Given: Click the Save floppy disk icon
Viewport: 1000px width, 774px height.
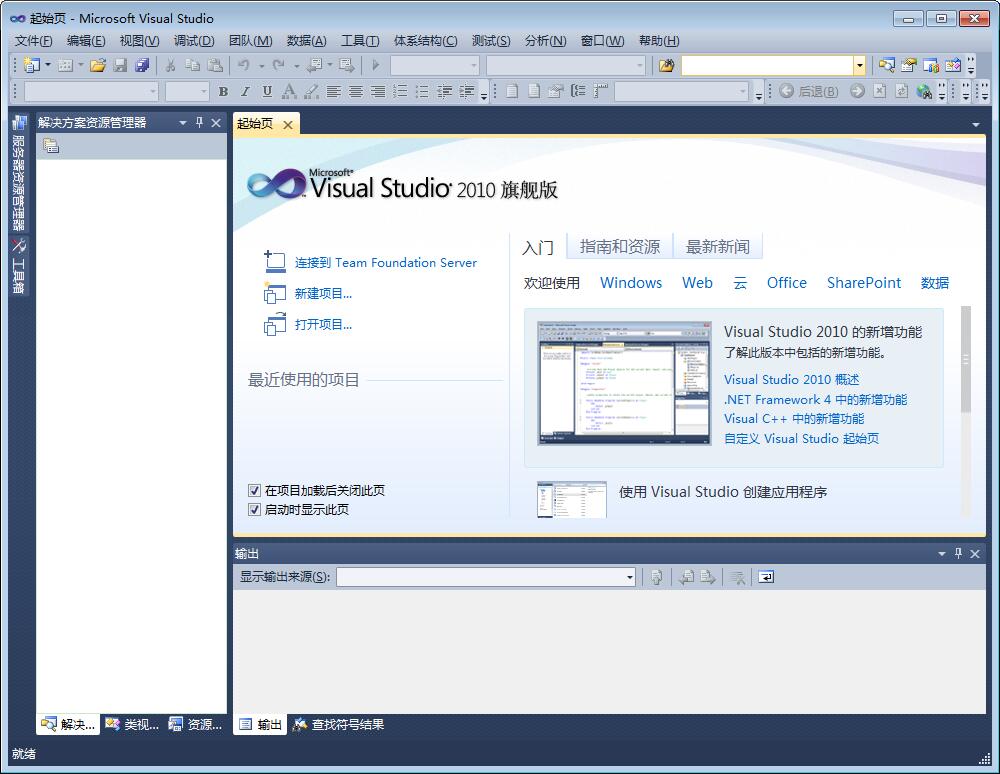Looking at the screenshot, I should tap(120, 65).
